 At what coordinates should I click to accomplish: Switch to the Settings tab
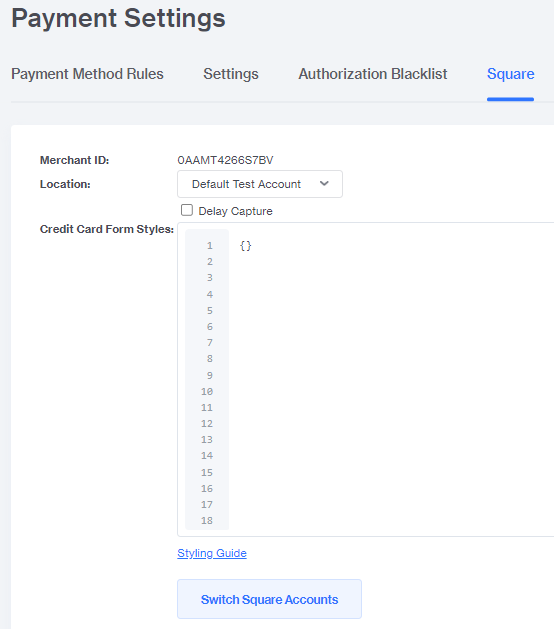(231, 74)
